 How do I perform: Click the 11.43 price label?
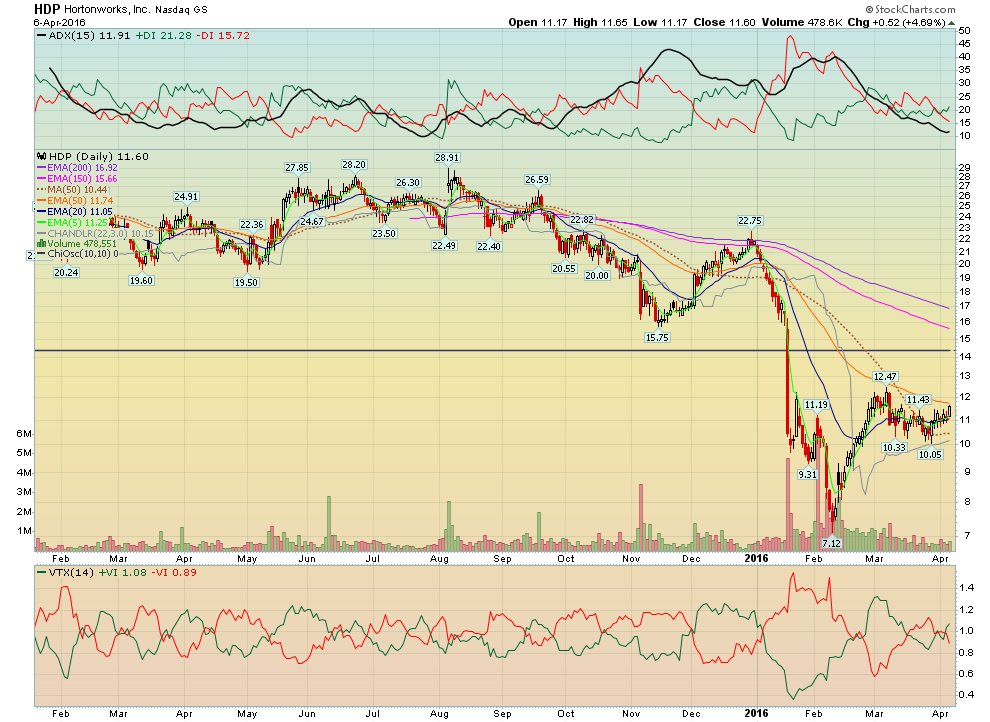(918, 399)
